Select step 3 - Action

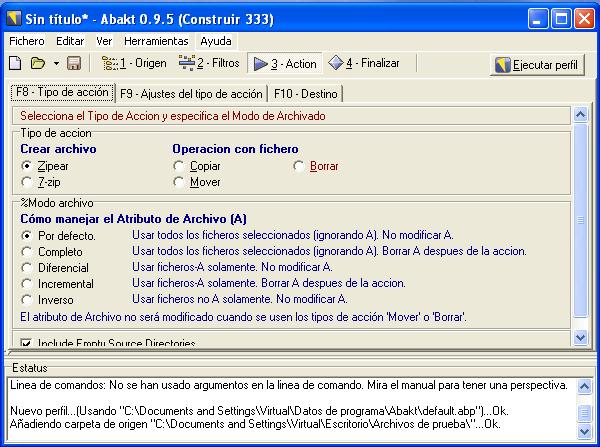tap(285, 64)
